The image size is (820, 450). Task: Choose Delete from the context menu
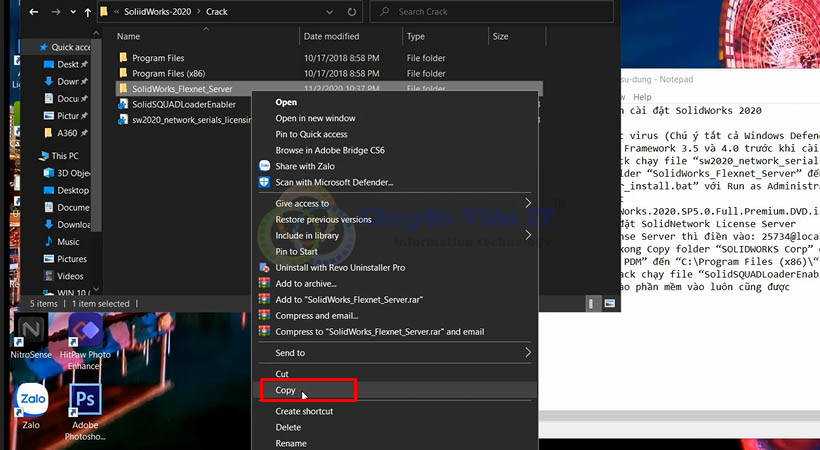pos(289,427)
